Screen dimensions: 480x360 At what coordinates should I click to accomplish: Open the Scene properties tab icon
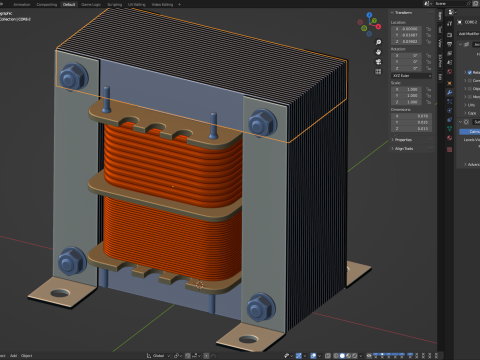coord(449,62)
